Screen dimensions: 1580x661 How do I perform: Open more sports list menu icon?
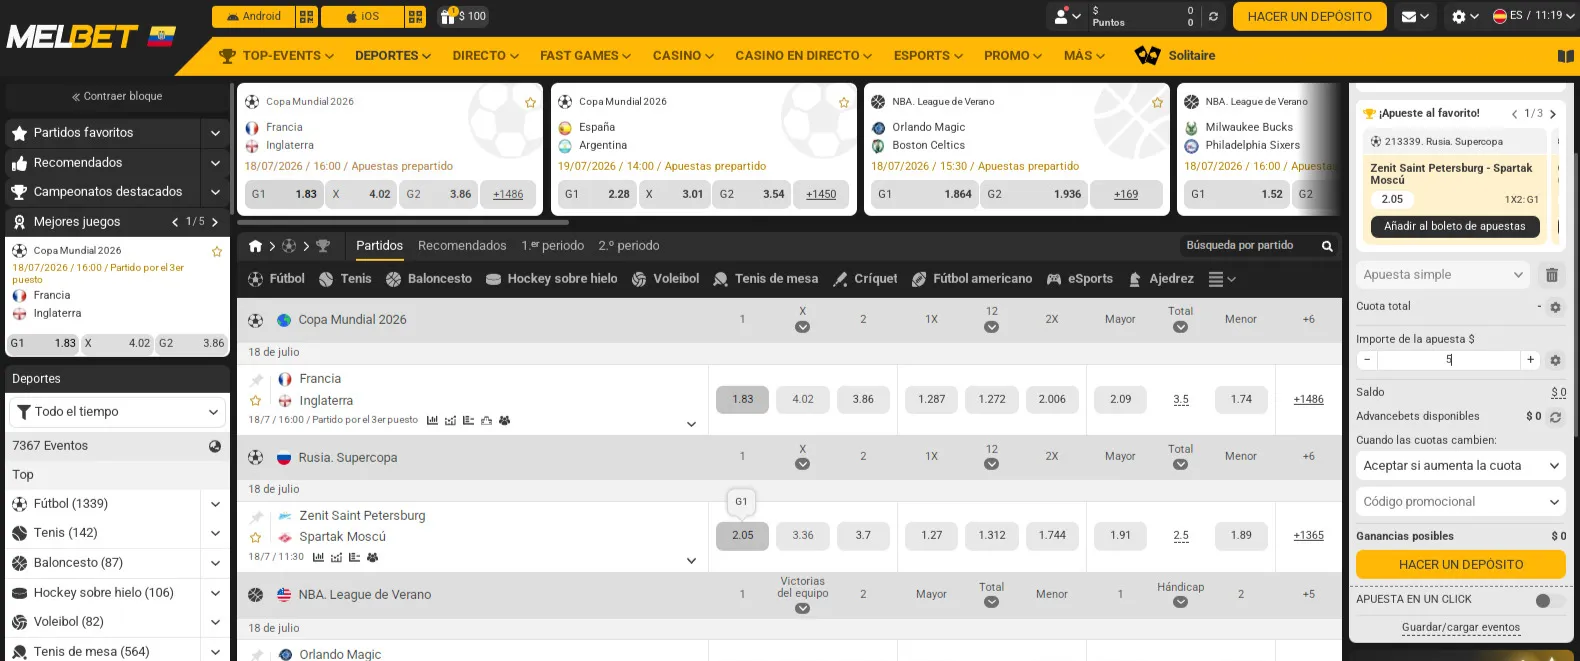[x=1222, y=279]
